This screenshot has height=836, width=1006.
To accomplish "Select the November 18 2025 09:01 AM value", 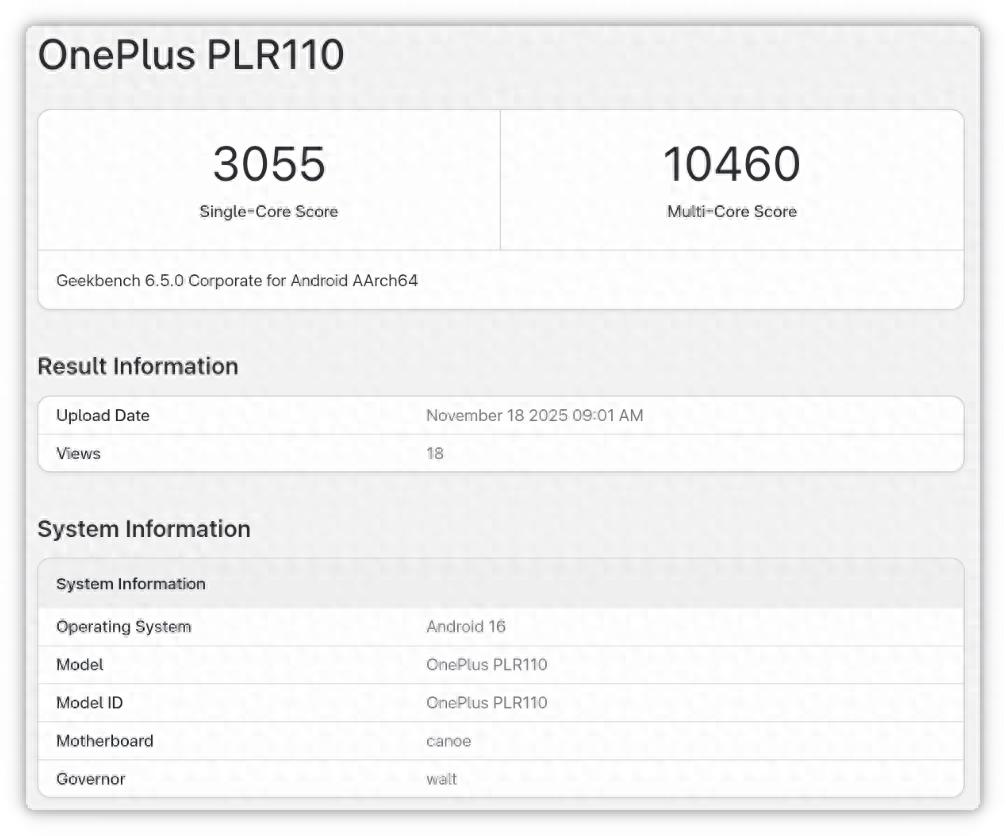I will click(x=534, y=415).
